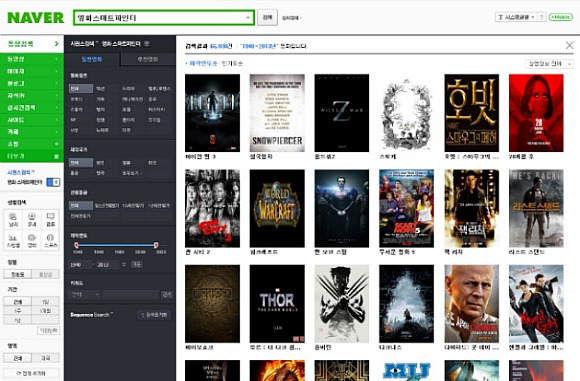Image resolution: width=580 pixels, height=381 pixels.
Task: Click the Sequence Search reset button
Action: click(x=154, y=315)
